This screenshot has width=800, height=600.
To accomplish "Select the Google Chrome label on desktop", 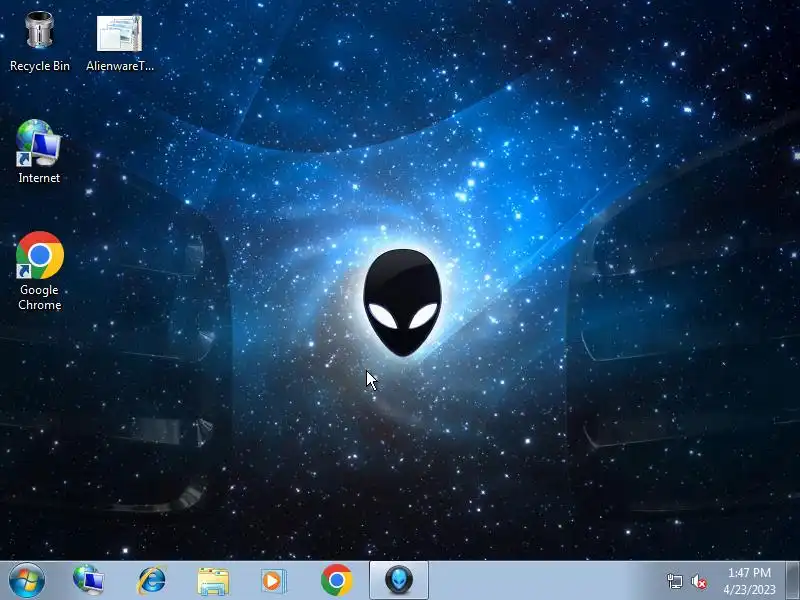I will (40, 297).
